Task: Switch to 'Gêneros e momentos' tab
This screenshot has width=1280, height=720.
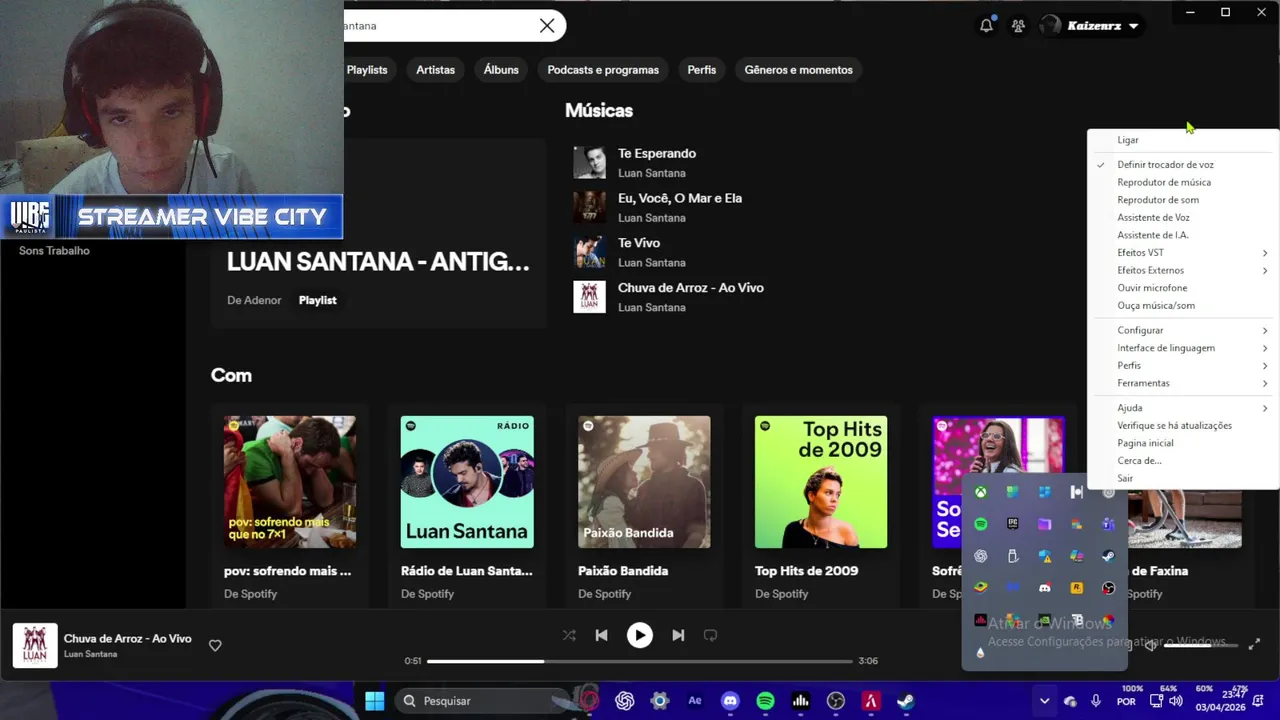Action: (x=798, y=70)
